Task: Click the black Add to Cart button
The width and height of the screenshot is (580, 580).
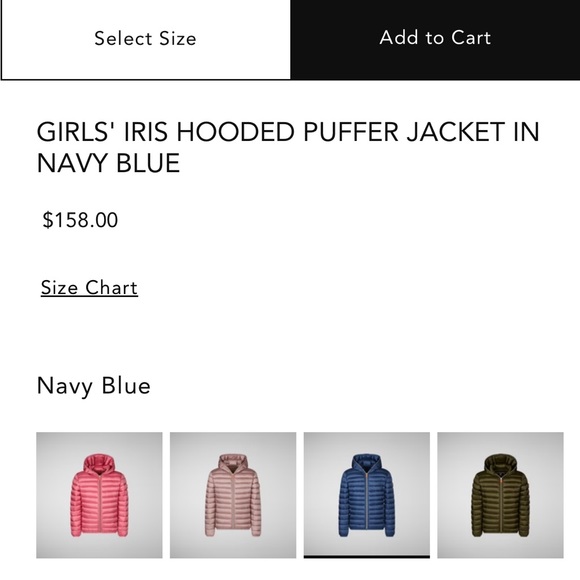Action: [435, 39]
